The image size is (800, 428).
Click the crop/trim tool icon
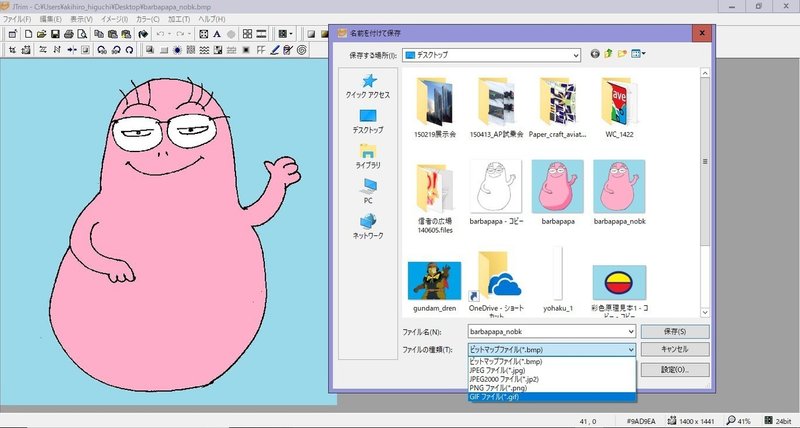point(12,49)
